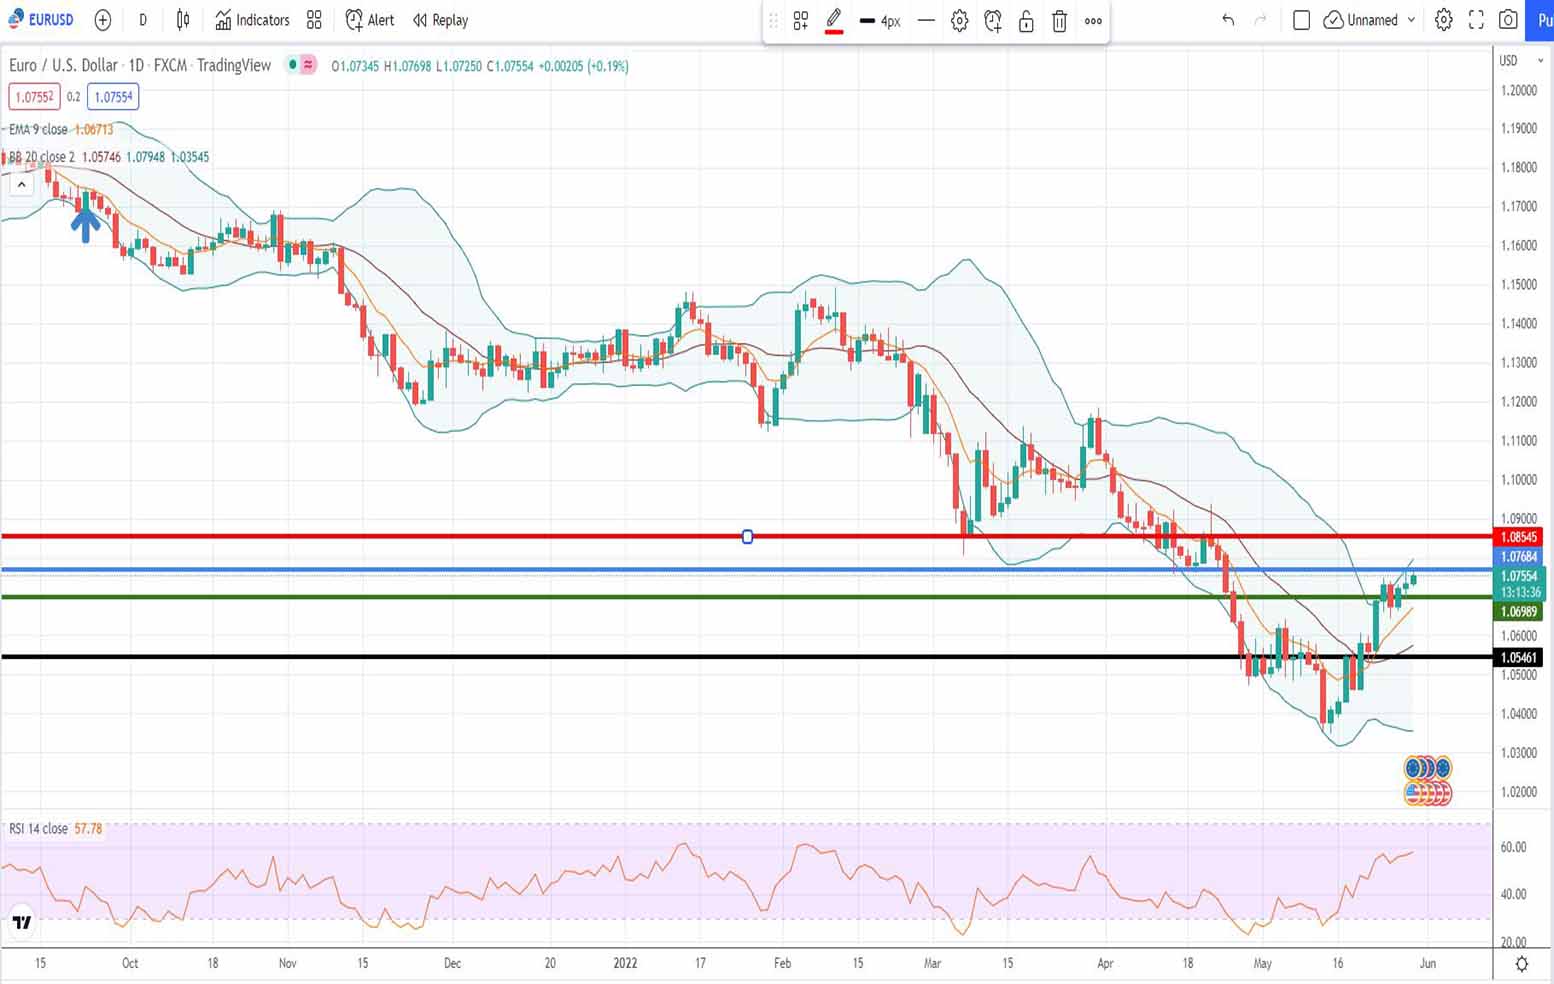Open the red line color picker
The image size is (1554, 984).
point(834,21)
